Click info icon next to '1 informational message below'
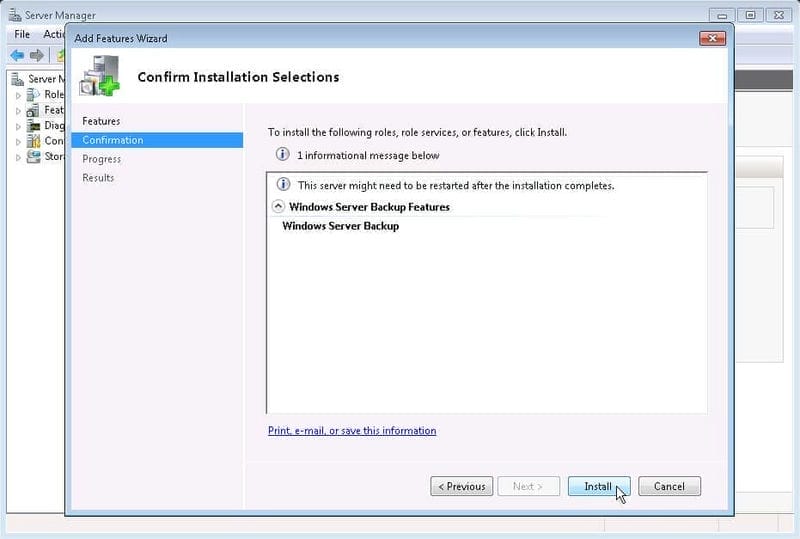 [x=283, y=154]
